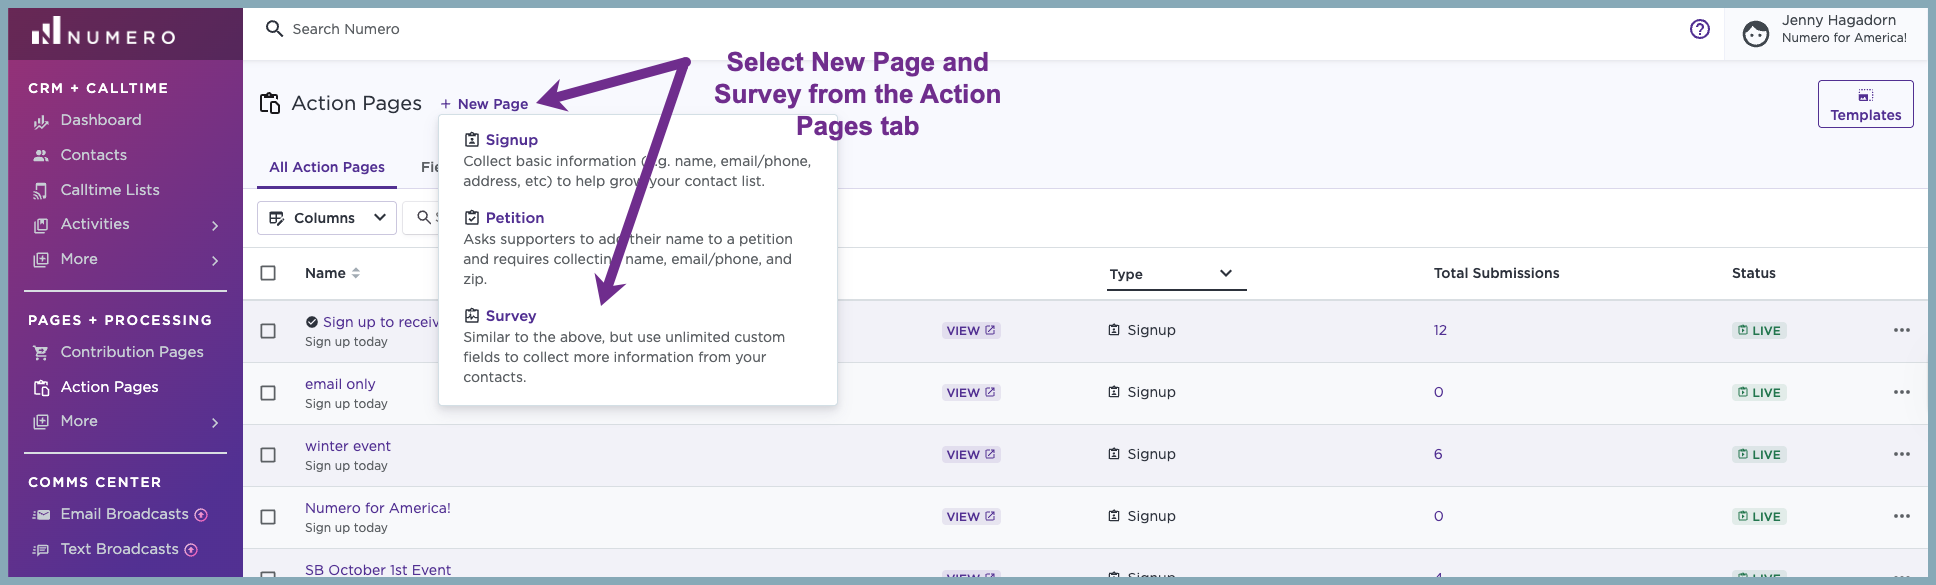
Task: Click VIEW for 'email only' row
Action: click(971, 393)
